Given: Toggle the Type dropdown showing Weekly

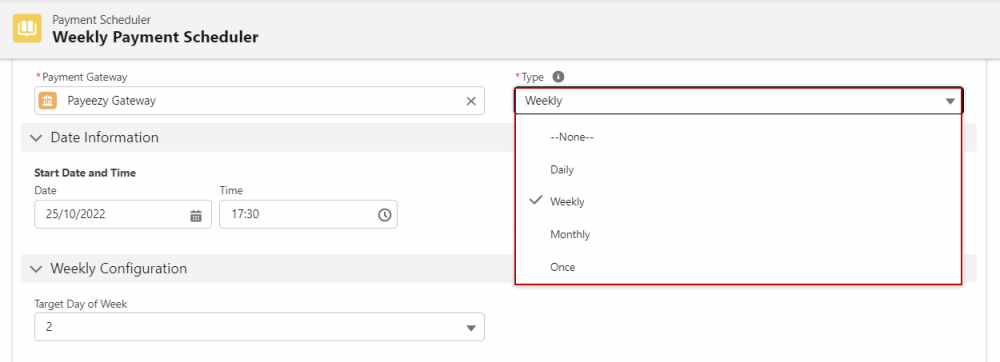Looking at the screenshot, I should coord(739,101).
